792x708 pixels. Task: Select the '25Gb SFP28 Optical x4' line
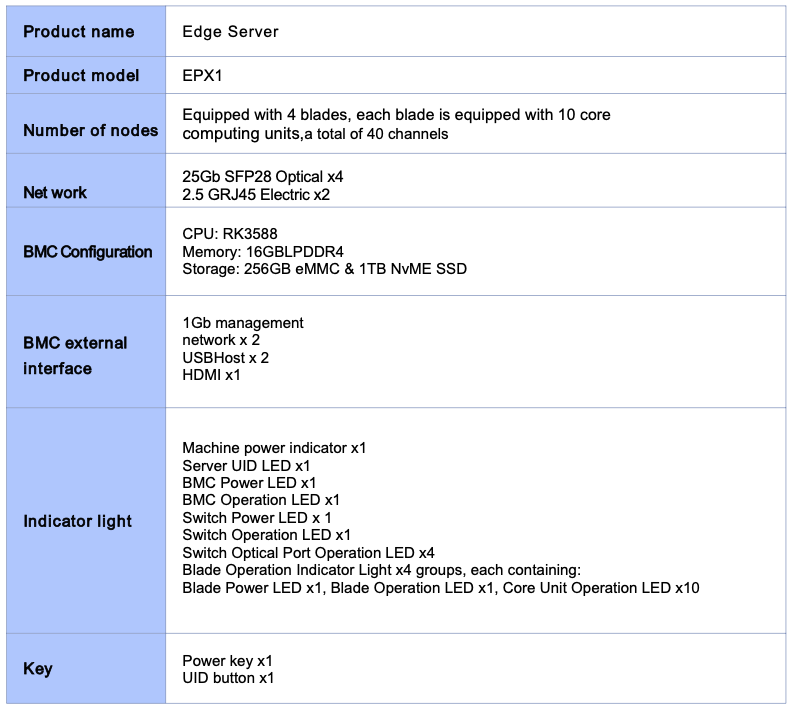(263, 176)
